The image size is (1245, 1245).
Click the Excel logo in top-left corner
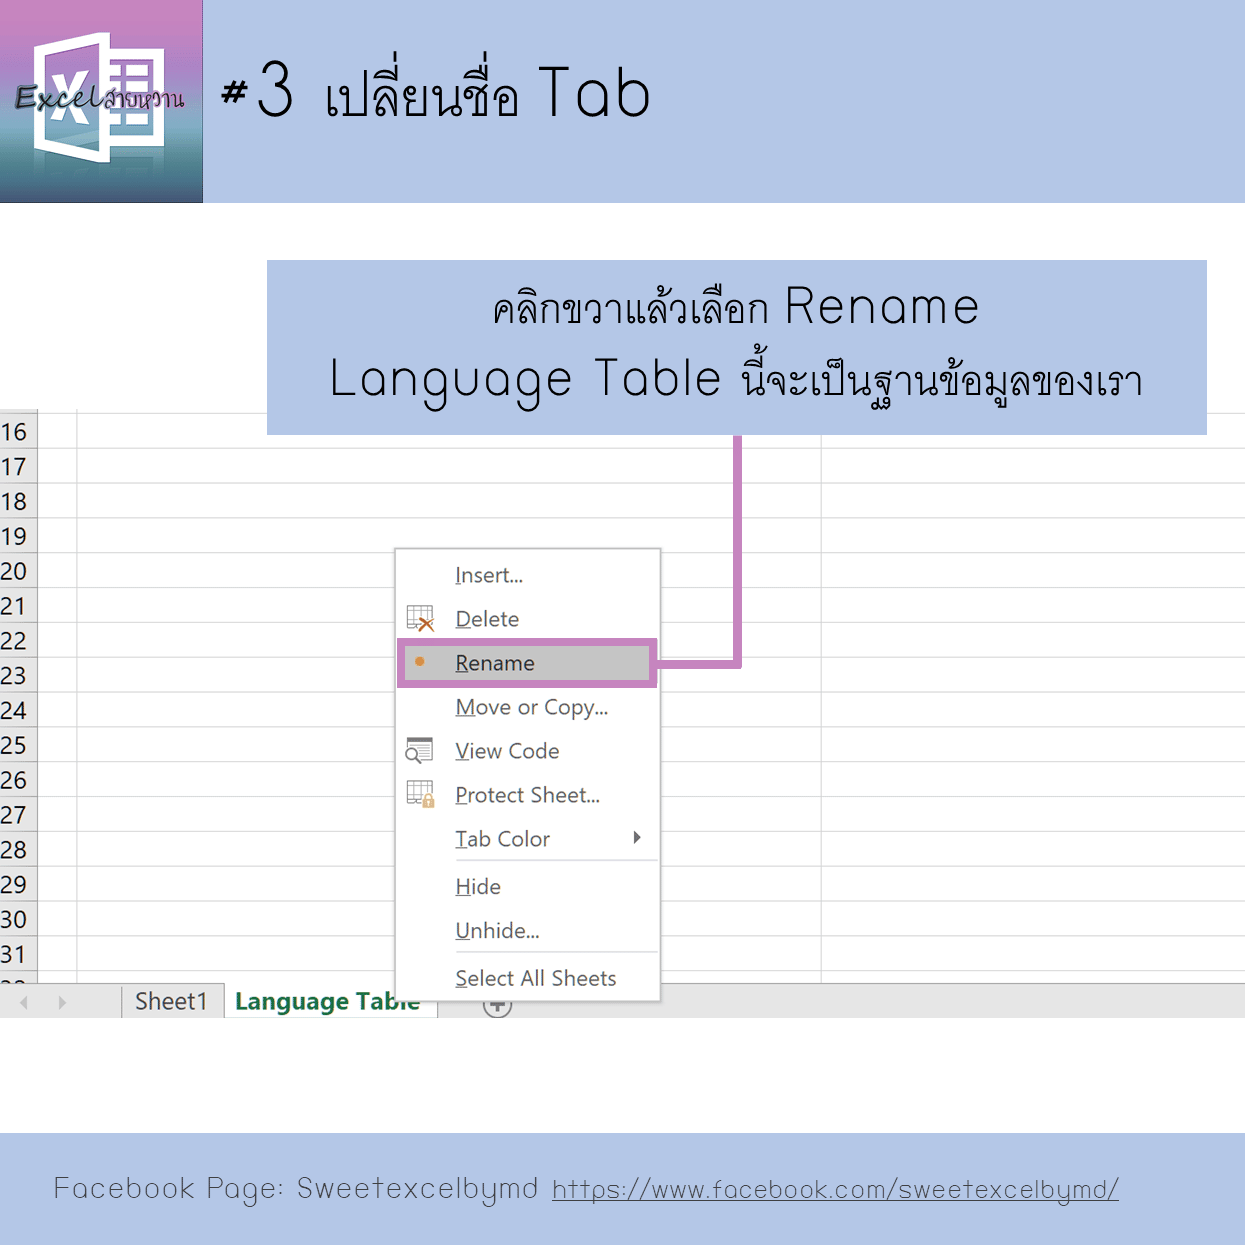tap(100, 100)
